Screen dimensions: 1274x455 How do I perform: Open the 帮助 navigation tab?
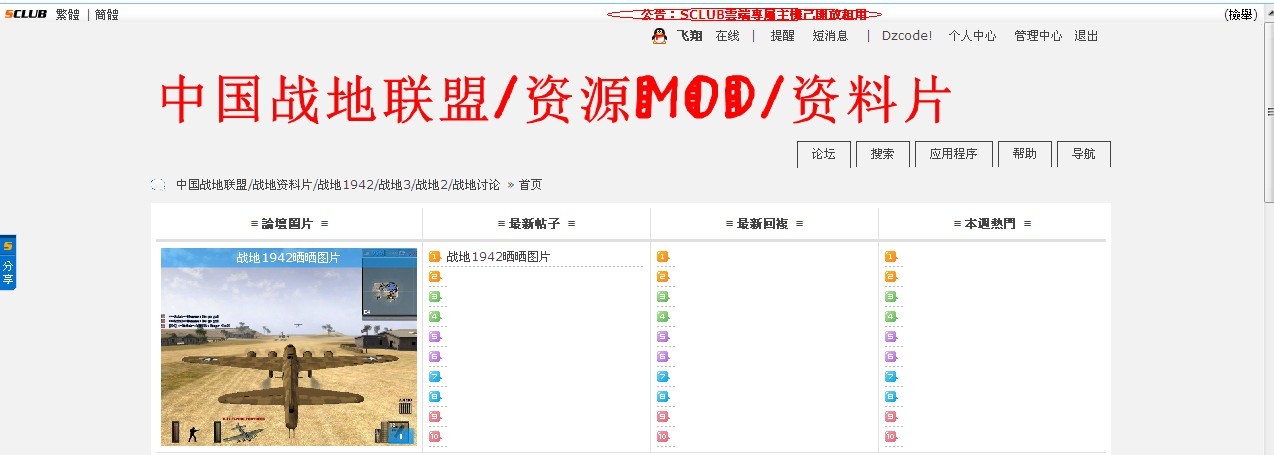(1024, 154)
